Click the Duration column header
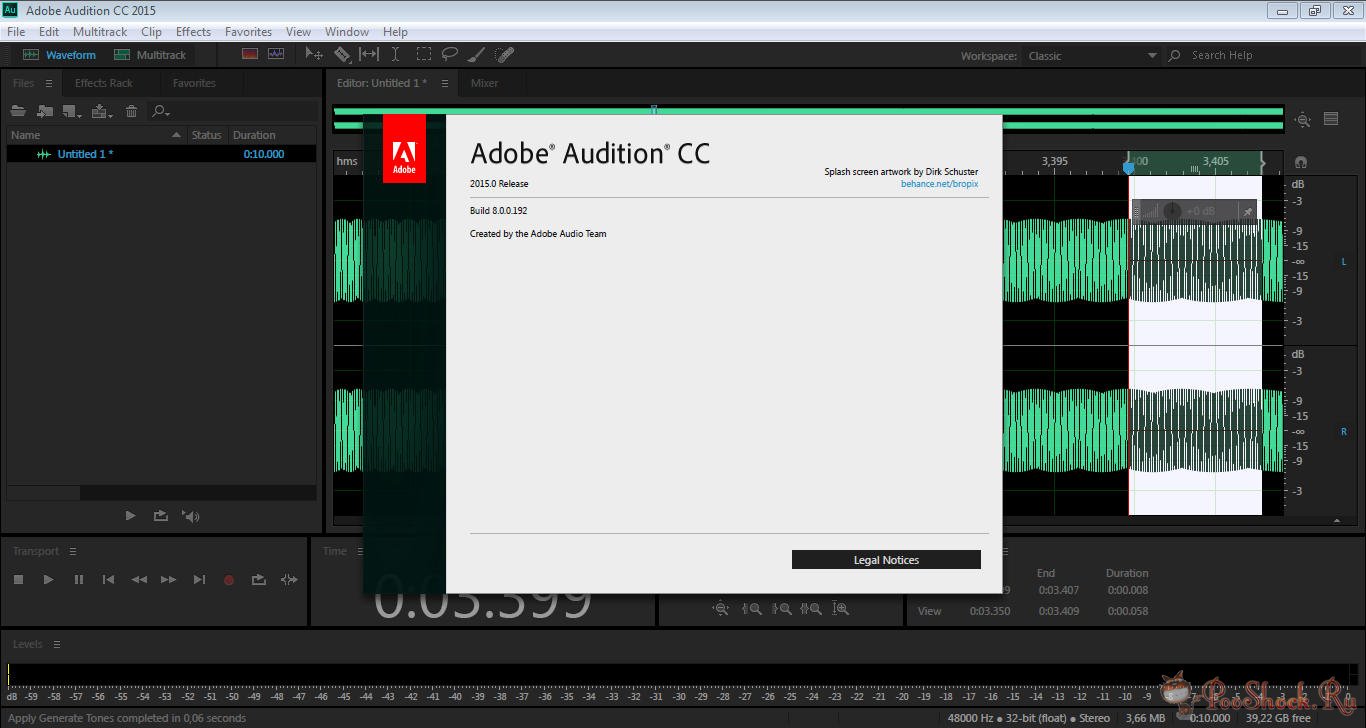The height and width of the screenshot is (728, 1366). (254, 135)
